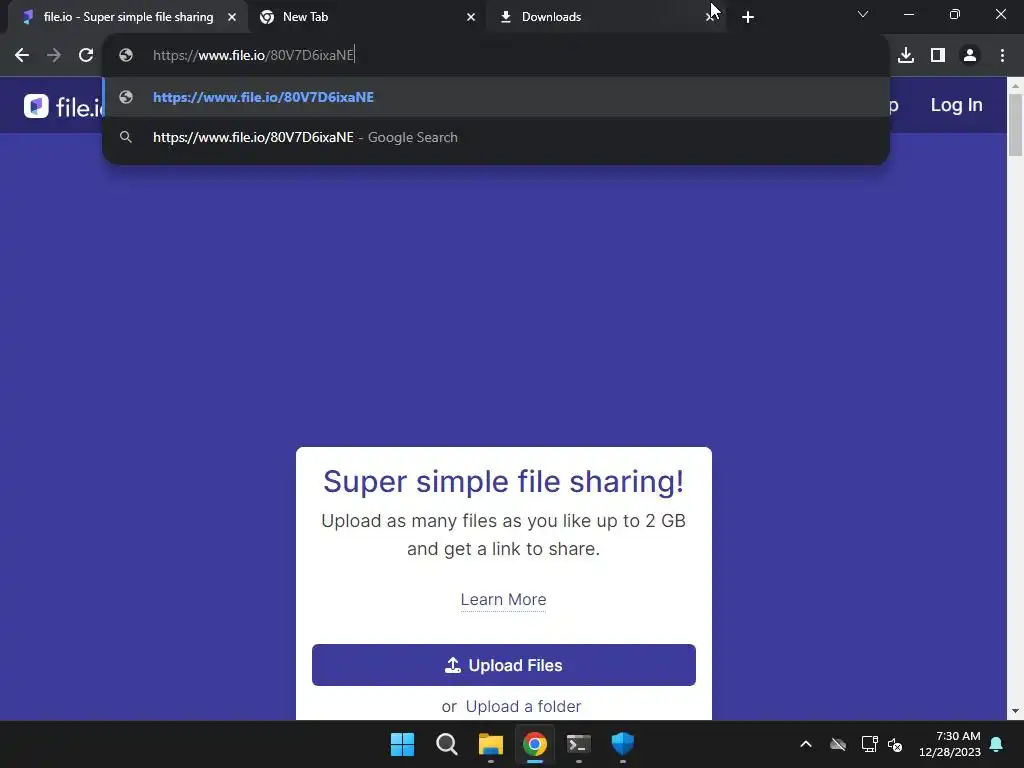Click the OneDrive cloud tray icon
Screen dimensions: 1024x768
point(838,744)
